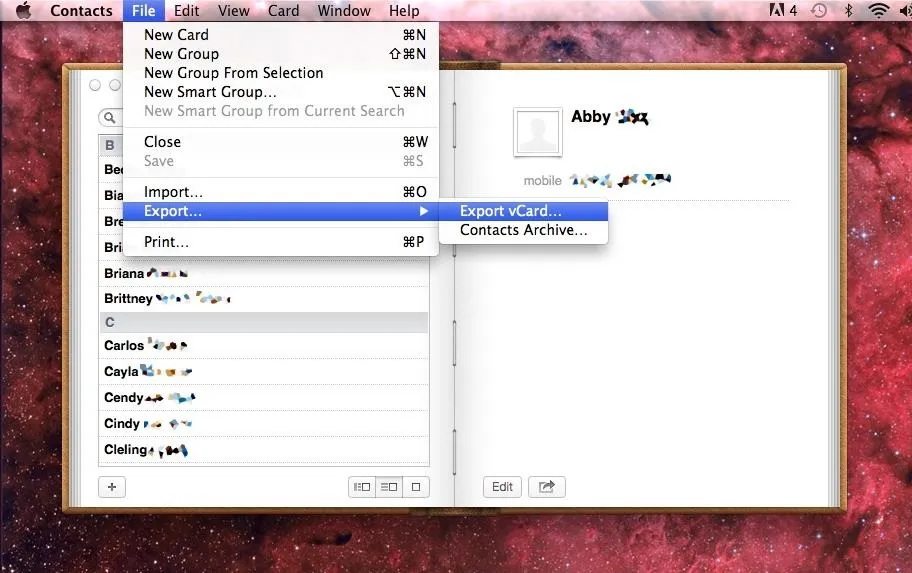
Task: Choose New Smart Group… item
Action: (x=281, y=92)
